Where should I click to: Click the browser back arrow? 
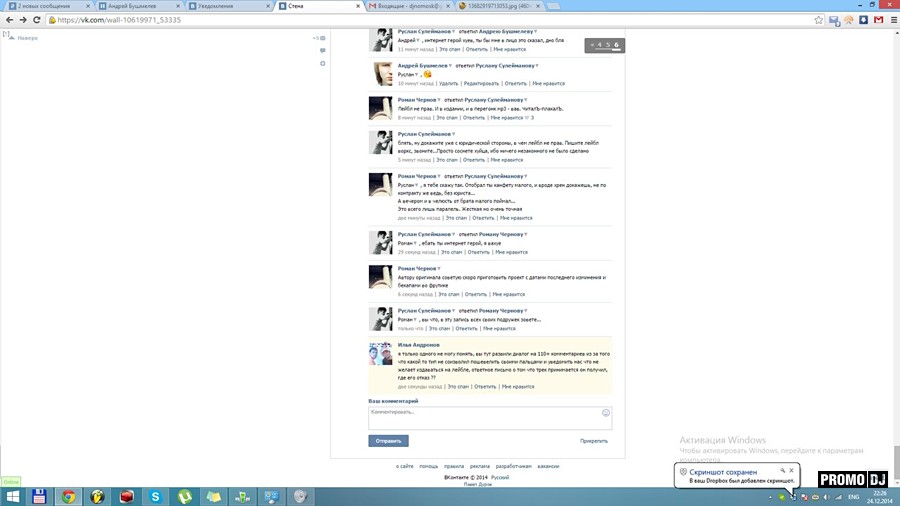(x=9, y=19)
